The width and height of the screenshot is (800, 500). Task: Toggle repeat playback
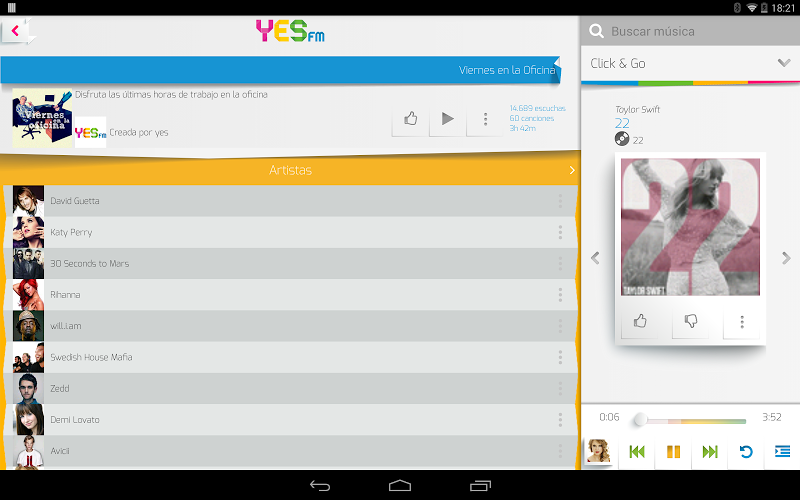coord(746,452)
